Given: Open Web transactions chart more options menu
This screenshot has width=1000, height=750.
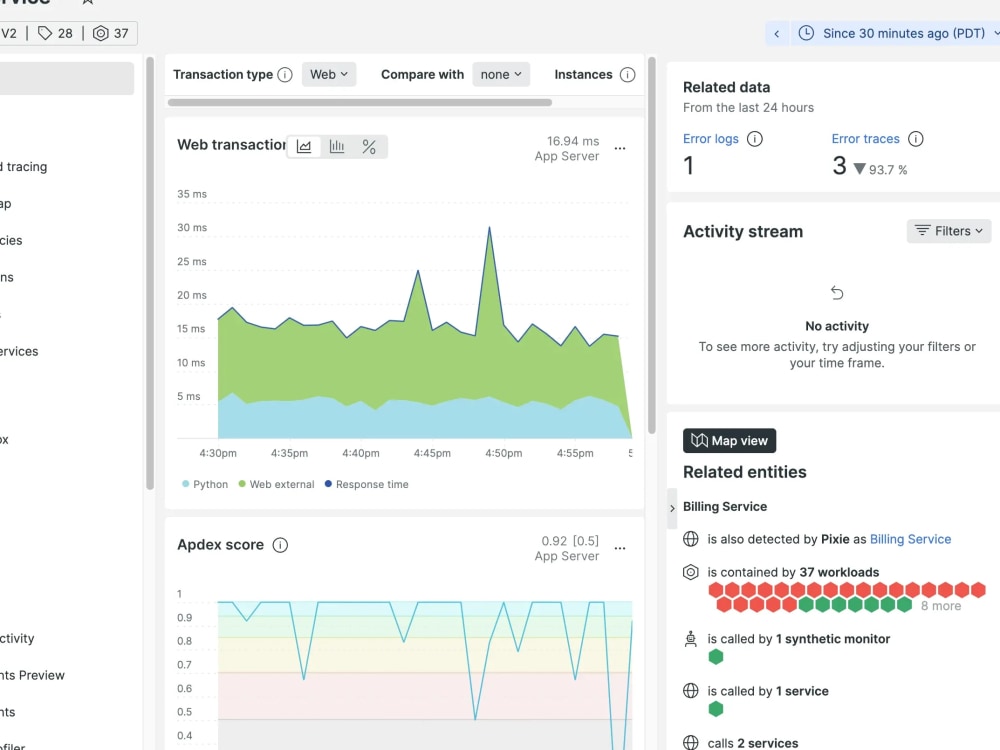Looking at the screenshot, I should (x=620, y=148).
